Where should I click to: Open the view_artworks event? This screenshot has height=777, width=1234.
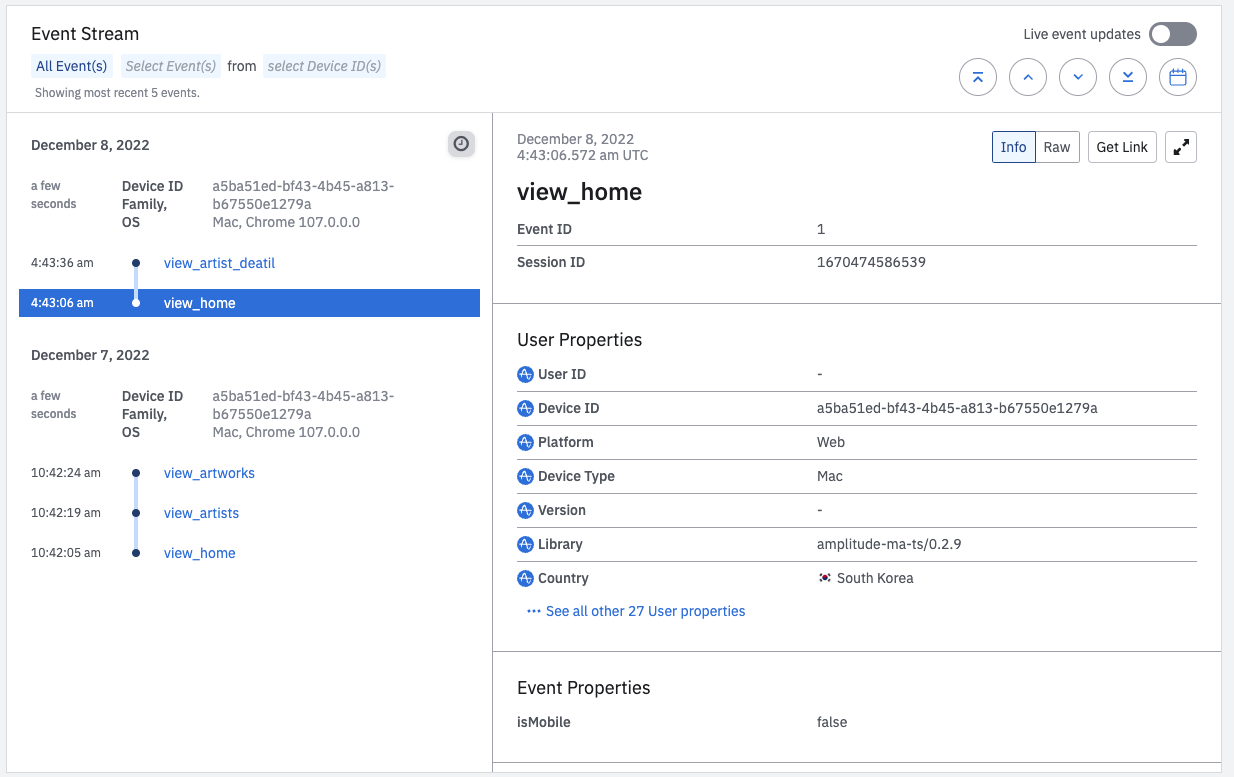[x=209, y=473]
